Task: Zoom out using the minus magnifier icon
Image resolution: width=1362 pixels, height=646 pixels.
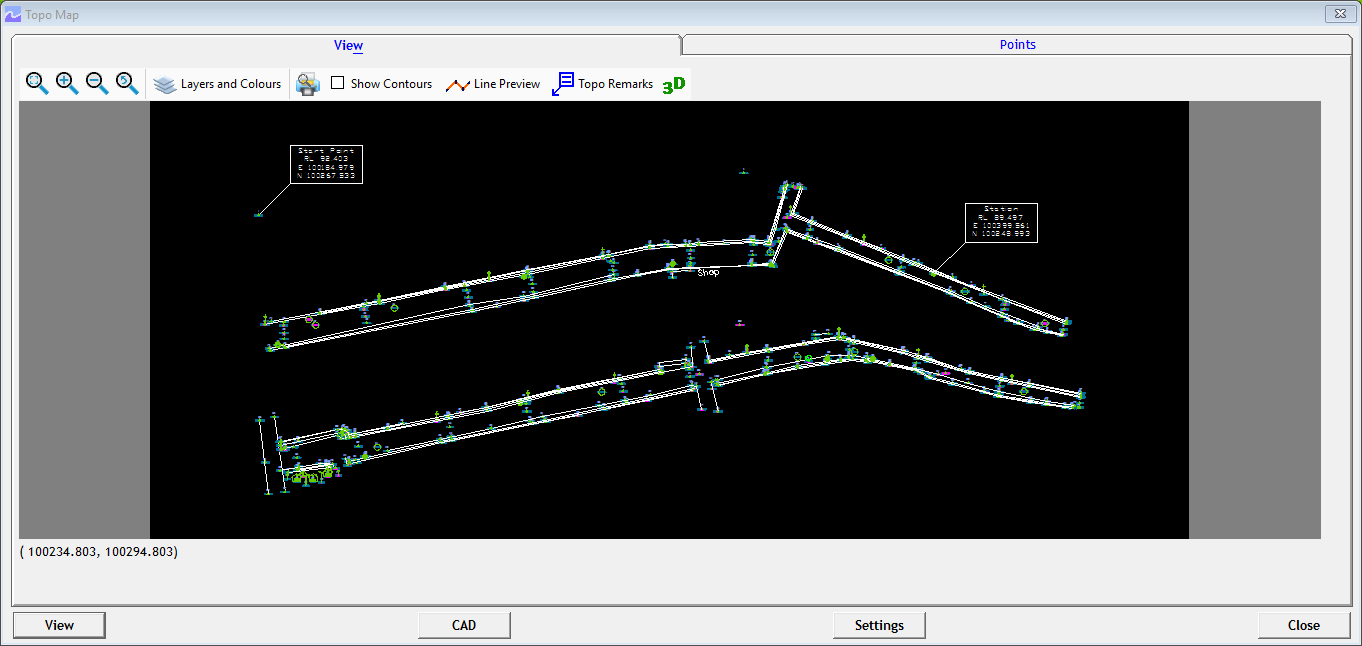Action: [x=94, y=81]
